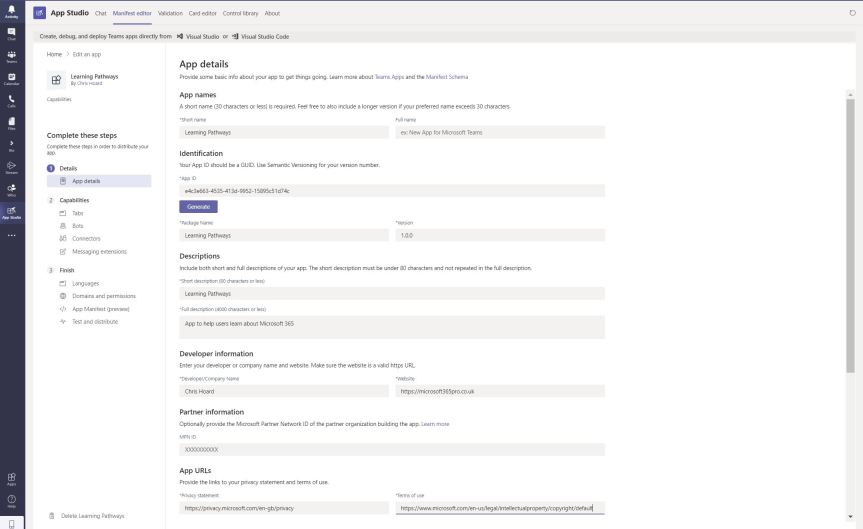The height and width of the screenshot is (529, 863).
Task: Open Chat in the Teams sidebar
Action: click(x=12, y=34)
